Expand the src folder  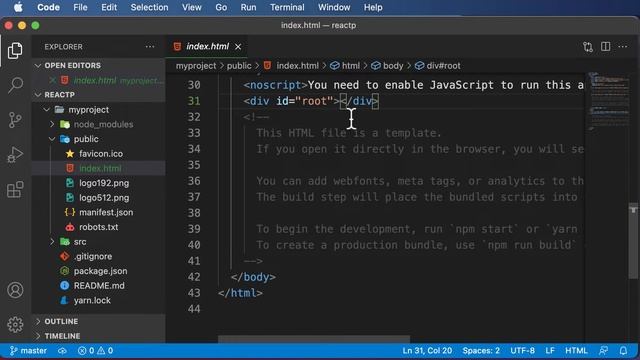click(52, 242)
